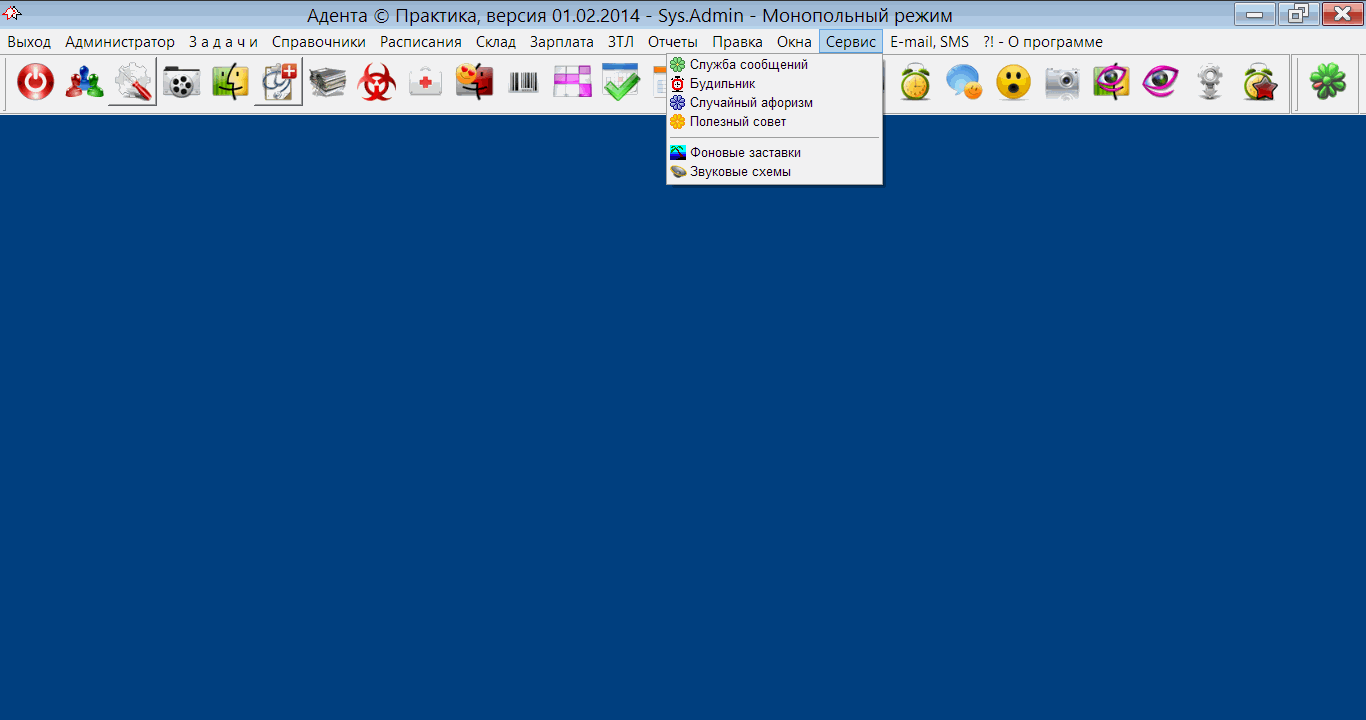Select 'Случайный афоризм' menu item
1366x720 pixels.
(750, 103)
